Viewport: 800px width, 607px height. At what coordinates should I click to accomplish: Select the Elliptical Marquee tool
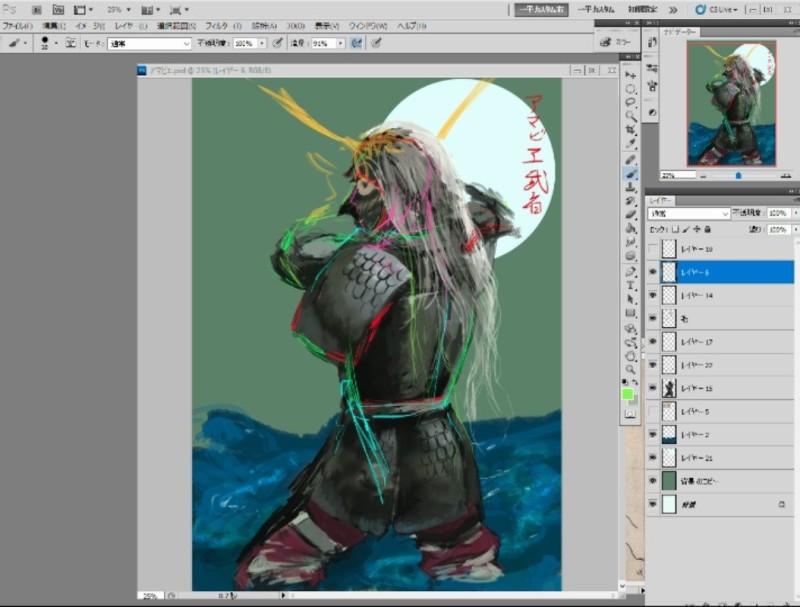(x=631, y=89)
